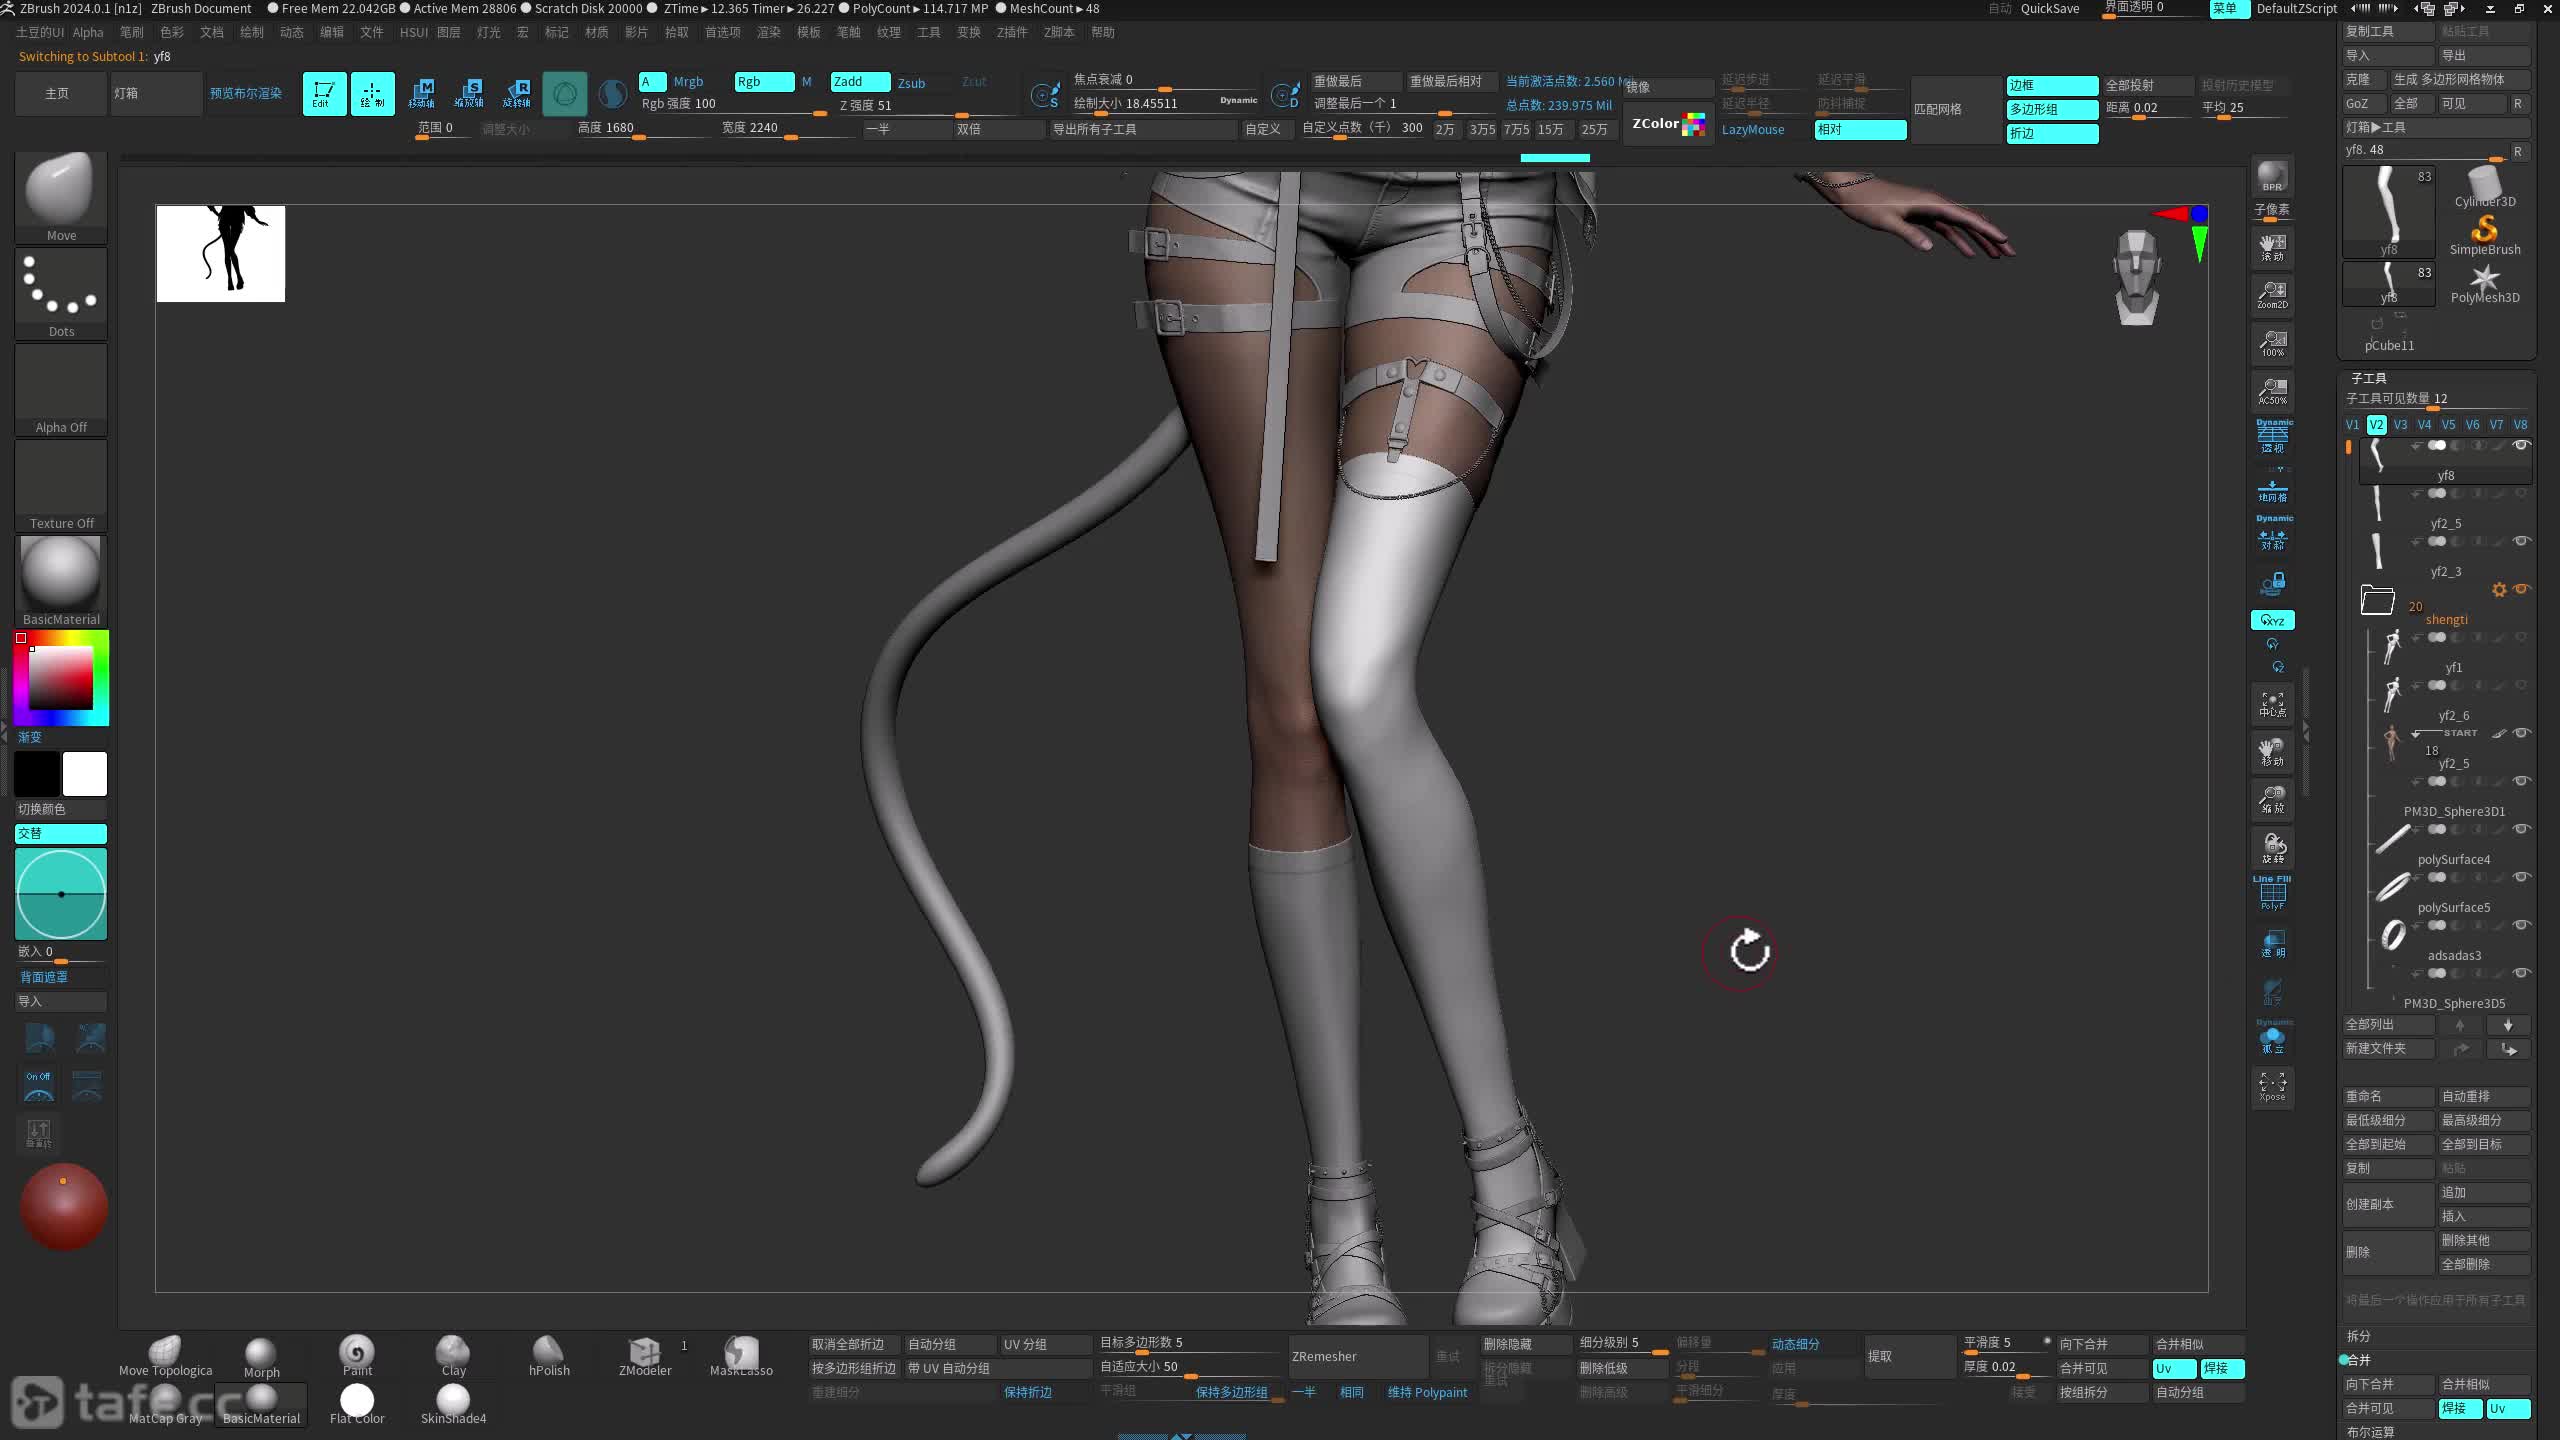Expand the 布尔运算 section

click(x=2370, y=1432)
